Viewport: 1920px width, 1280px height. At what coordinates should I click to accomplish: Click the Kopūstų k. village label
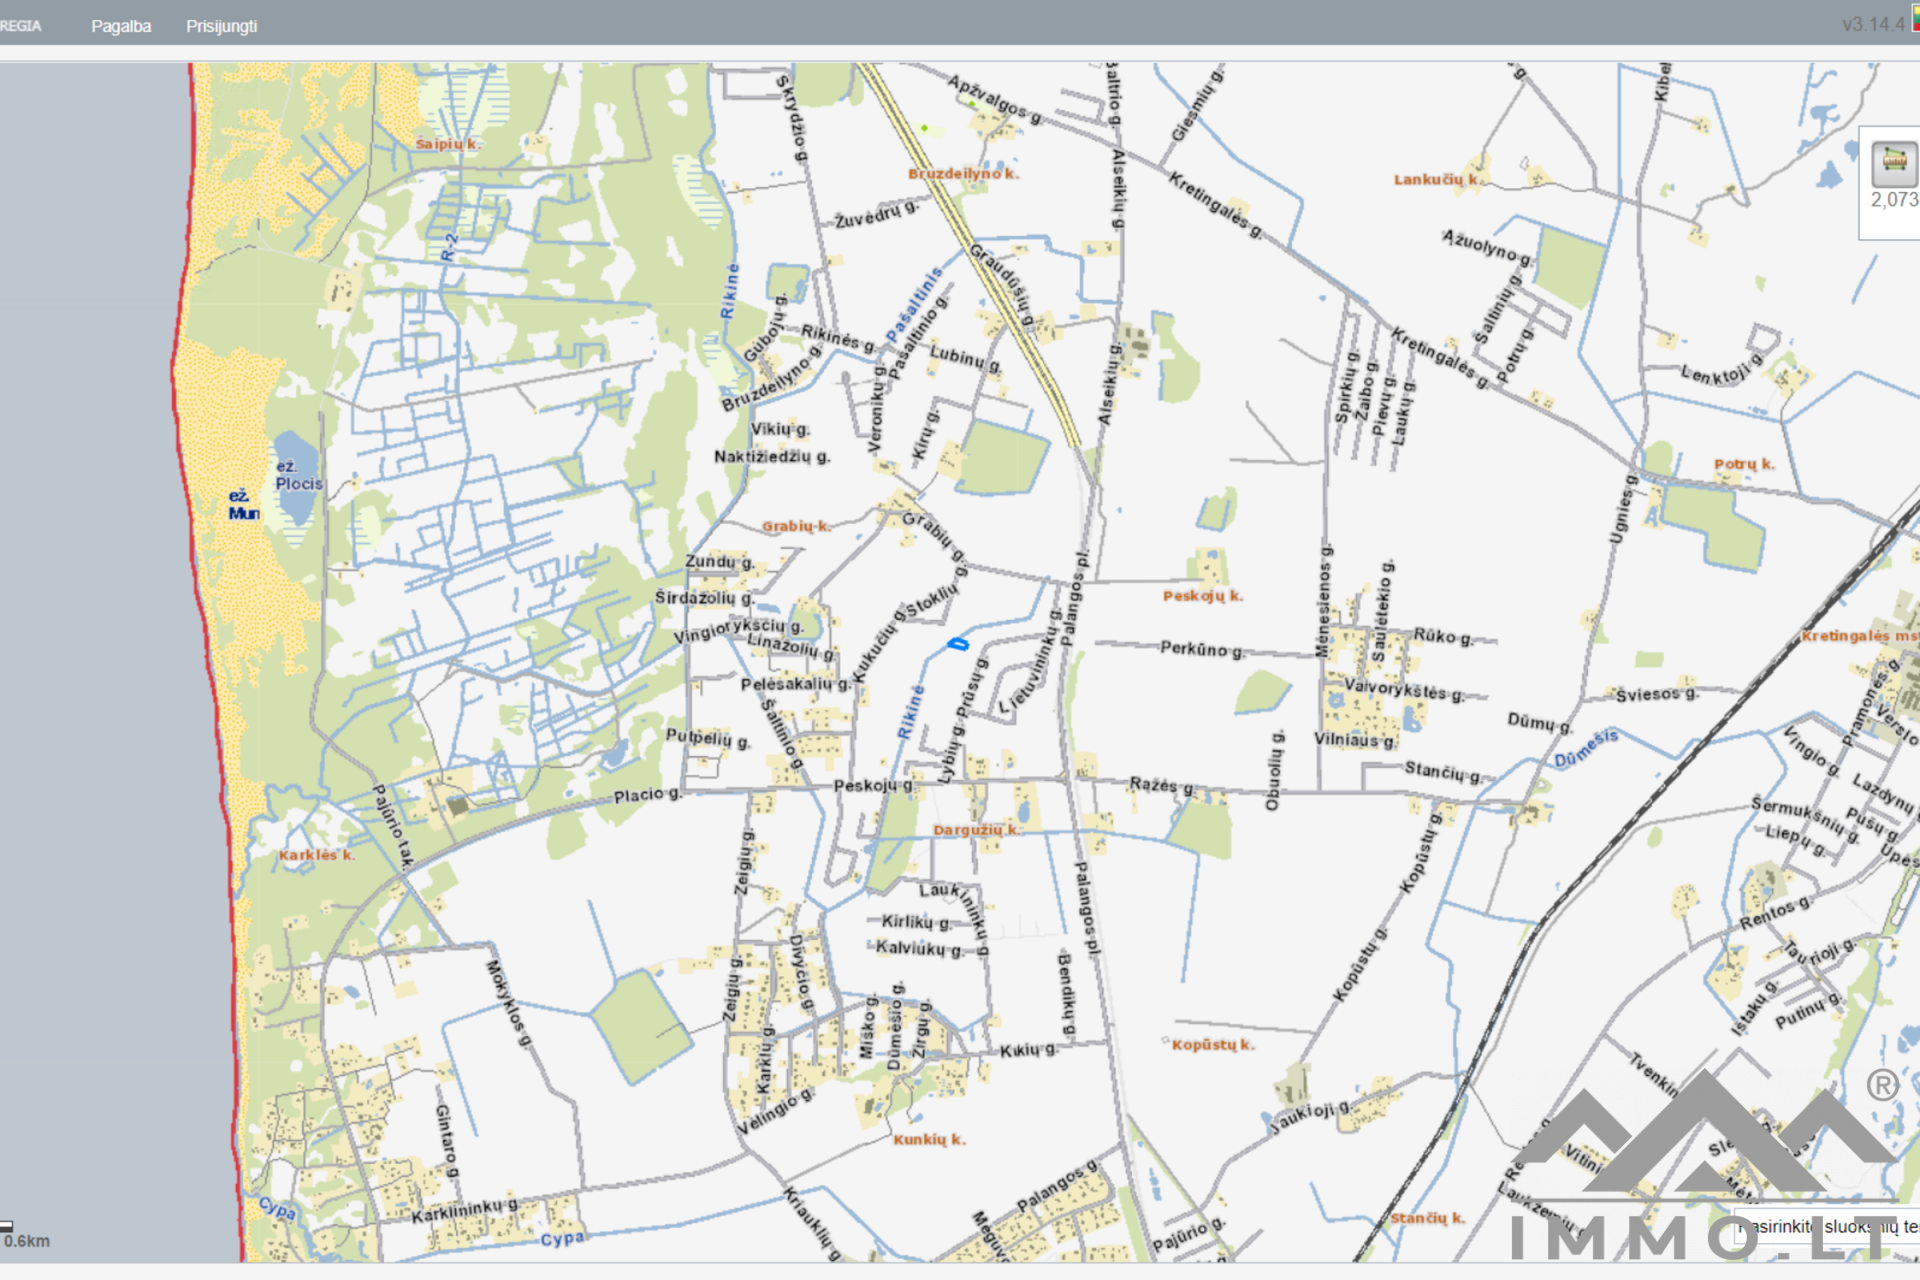click(x=1212, y=1045)
